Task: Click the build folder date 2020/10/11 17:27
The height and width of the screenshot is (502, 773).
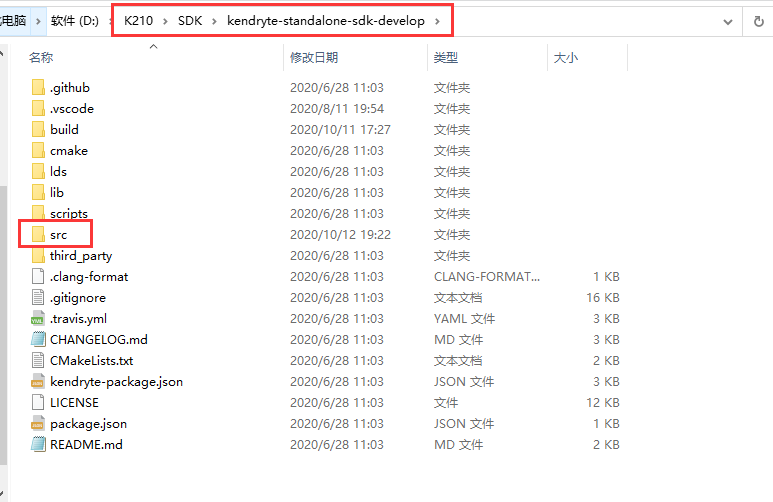Action: tap(340, 130)
